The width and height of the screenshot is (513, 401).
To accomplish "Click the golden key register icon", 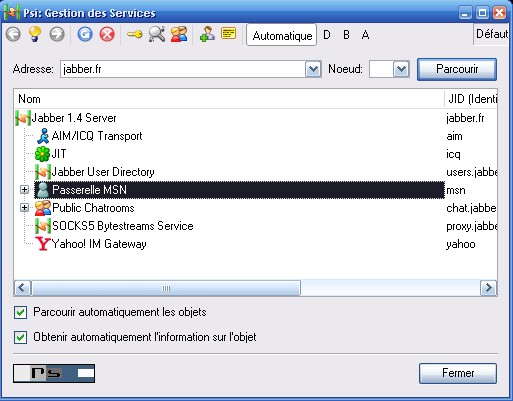I will pos(135,34).
